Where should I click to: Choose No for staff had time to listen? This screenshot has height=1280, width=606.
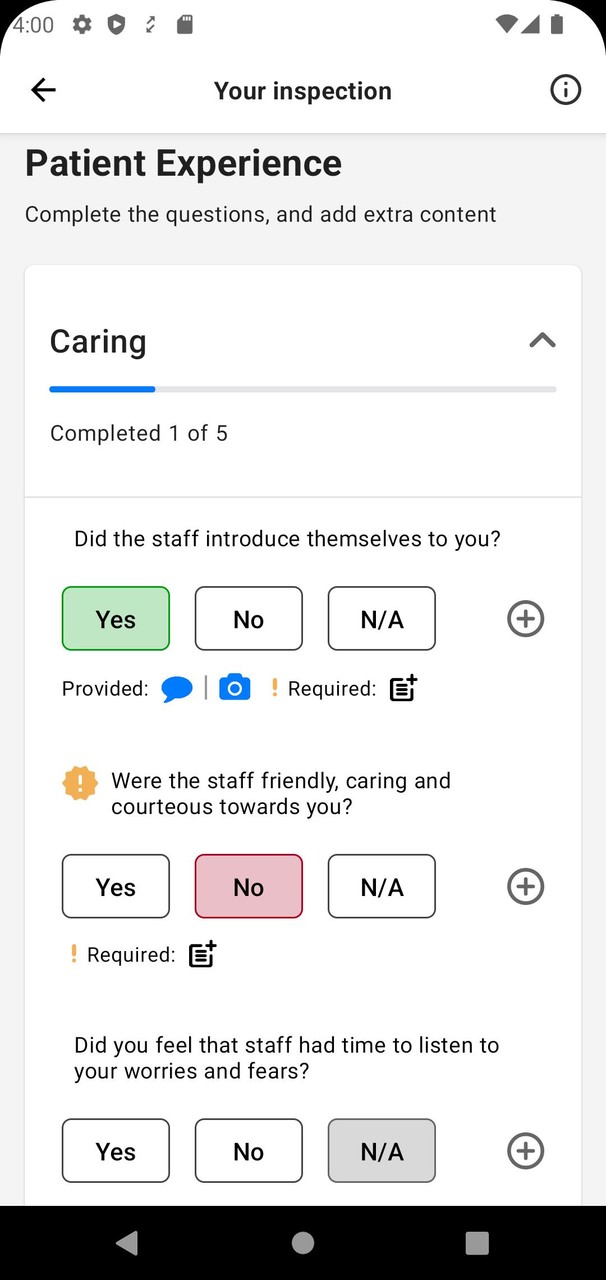tap(248, 1151)
